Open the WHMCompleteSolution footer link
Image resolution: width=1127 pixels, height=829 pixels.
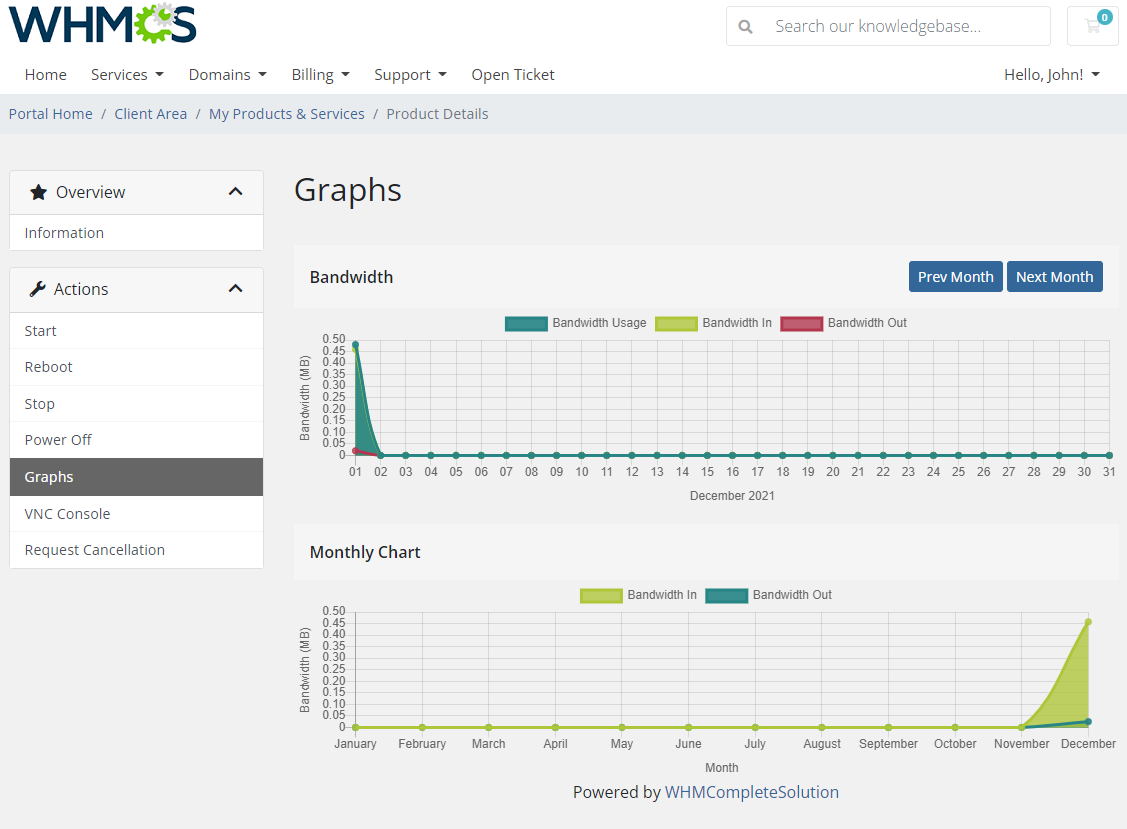pyautogui.click(x=752, y=792)
